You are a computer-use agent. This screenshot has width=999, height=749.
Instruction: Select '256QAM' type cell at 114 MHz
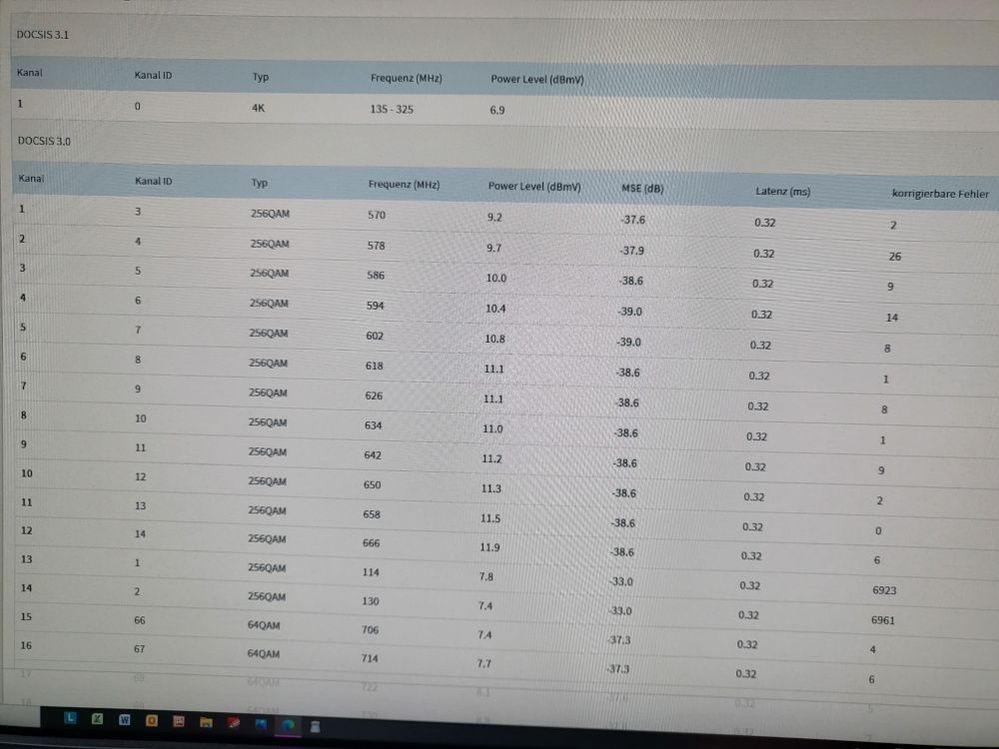(266, 567)
